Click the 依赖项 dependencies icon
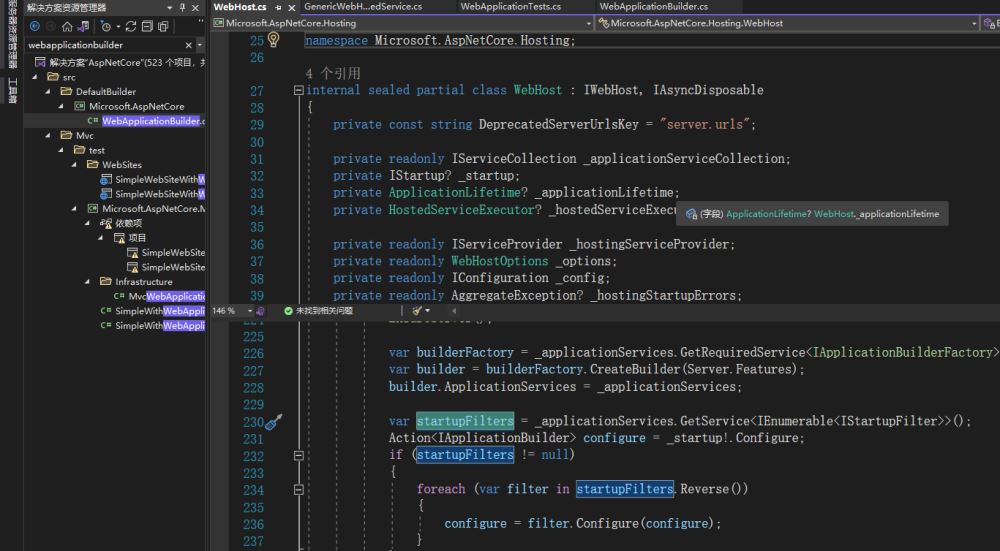Screen dimensions: 1000x551 [x=106, y=223]
